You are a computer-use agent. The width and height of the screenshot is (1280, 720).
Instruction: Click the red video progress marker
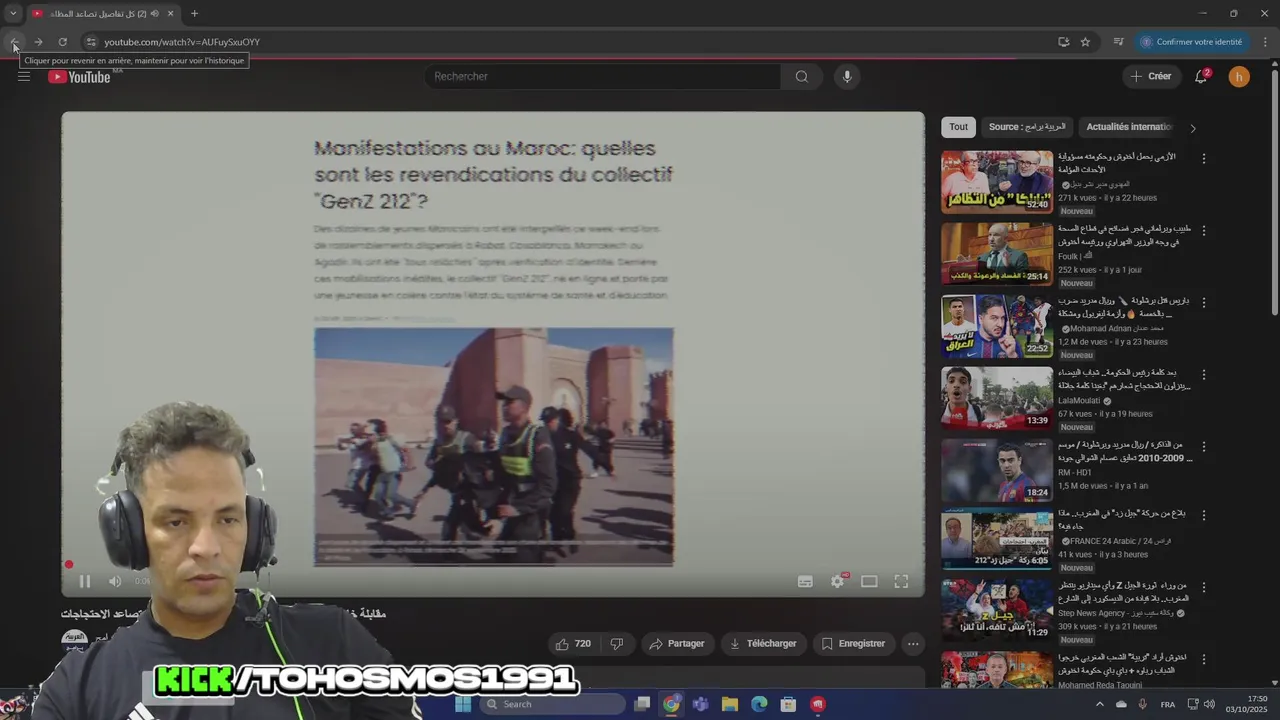[x=69, y=565]
